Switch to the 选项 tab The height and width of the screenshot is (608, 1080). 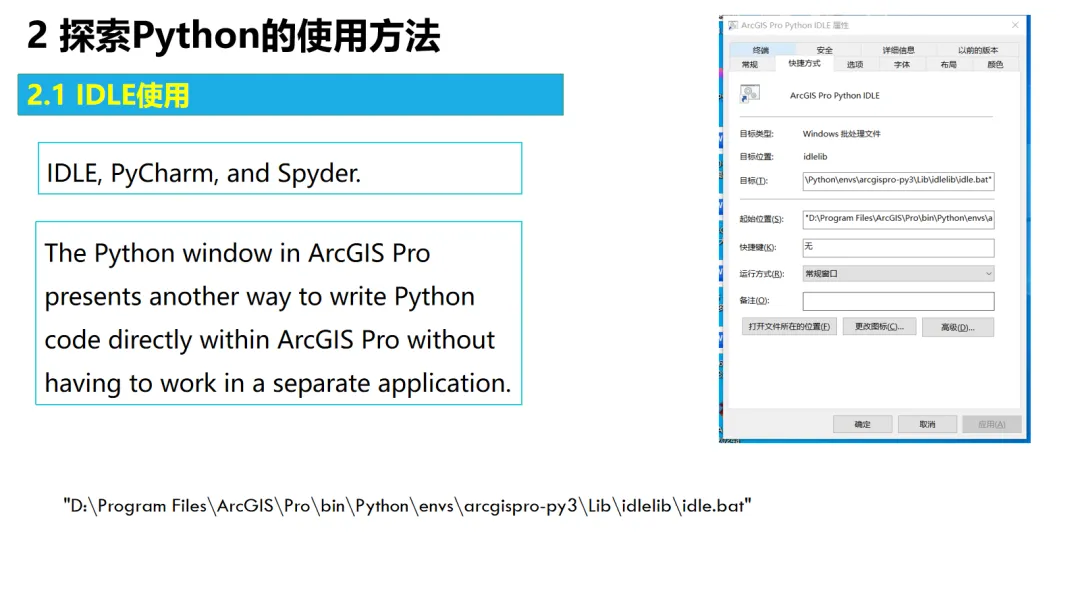pos(855,64)
